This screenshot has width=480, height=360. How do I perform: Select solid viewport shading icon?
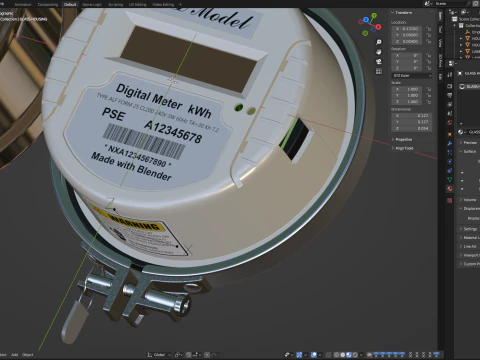(343, 355)
